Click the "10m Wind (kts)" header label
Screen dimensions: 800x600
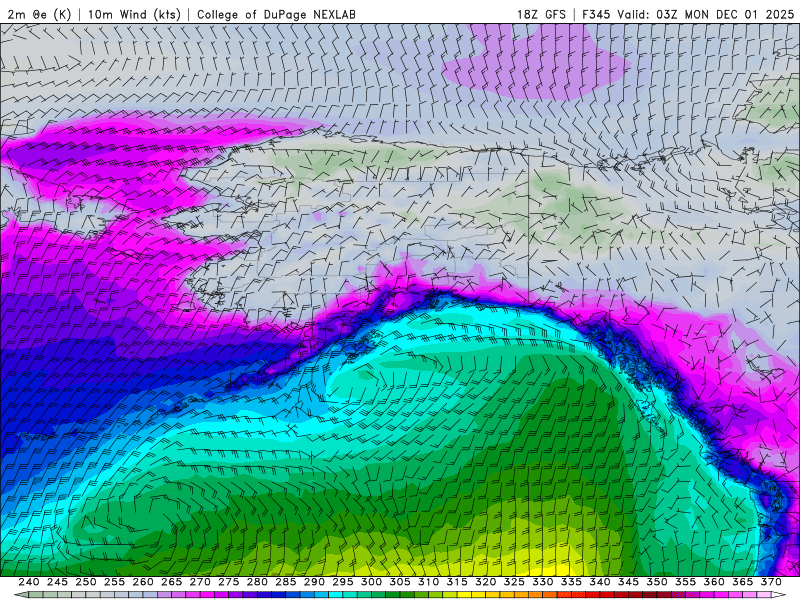coord(134,14)
